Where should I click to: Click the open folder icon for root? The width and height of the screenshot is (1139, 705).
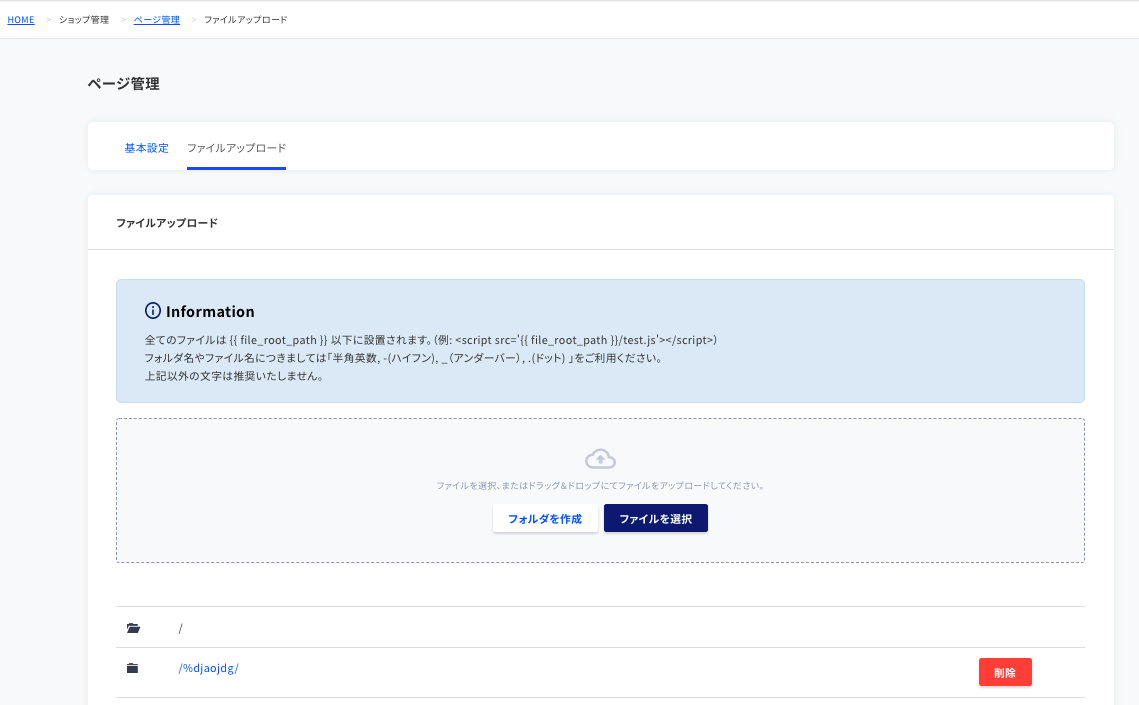pos(133,628)
